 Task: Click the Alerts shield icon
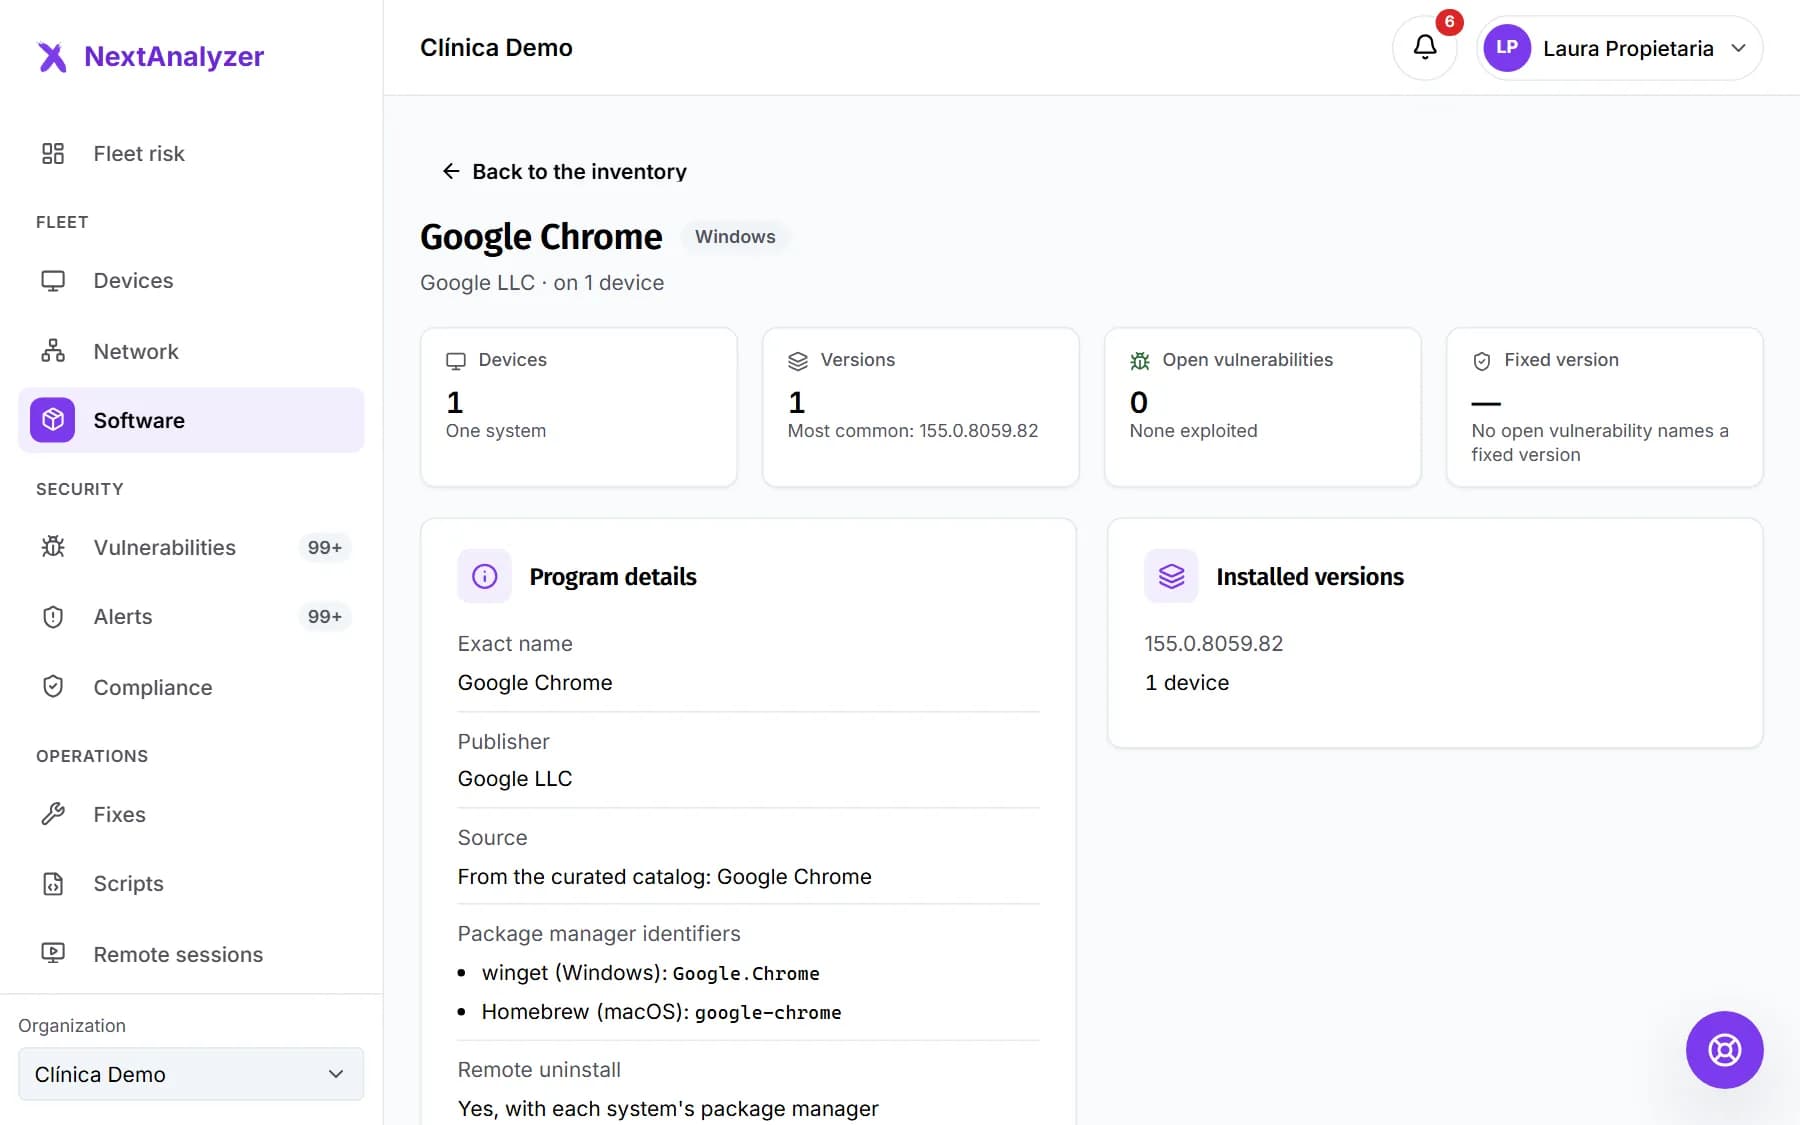click(53, 617)
